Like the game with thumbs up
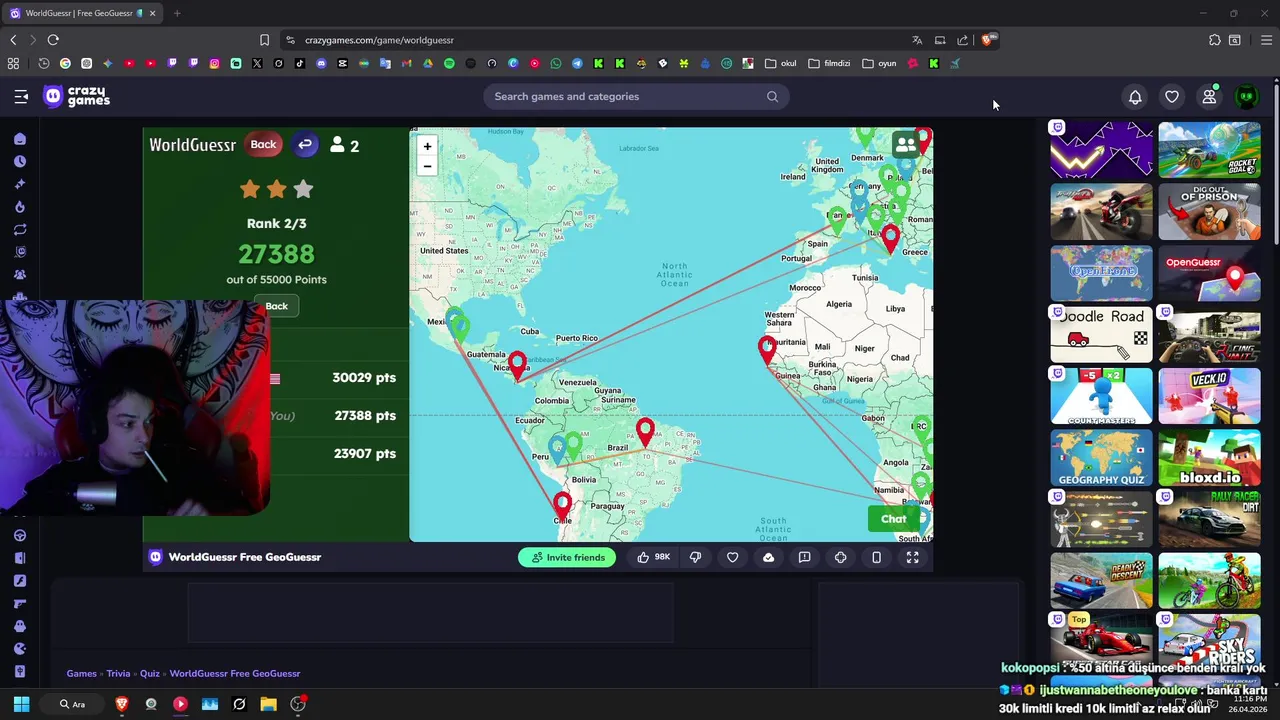The height and width of the screenshot is (720, 1280). pyautogui.click(x=653, y=557)
